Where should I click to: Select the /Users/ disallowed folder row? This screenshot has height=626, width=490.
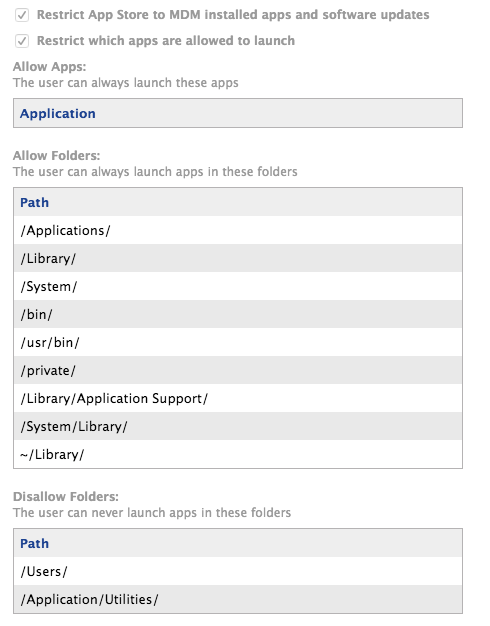(238, 571)
